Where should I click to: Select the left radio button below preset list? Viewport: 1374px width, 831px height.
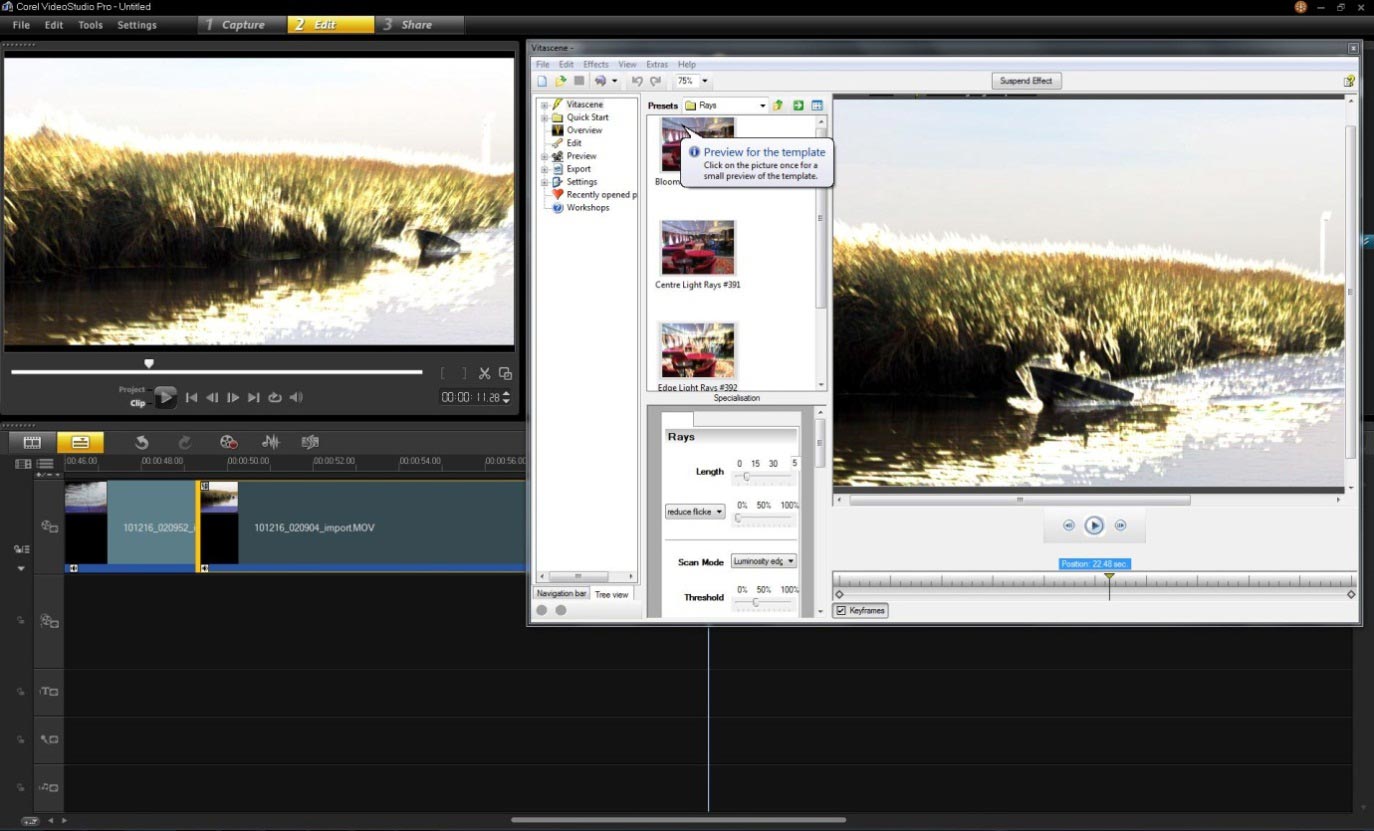click(541, 609)
